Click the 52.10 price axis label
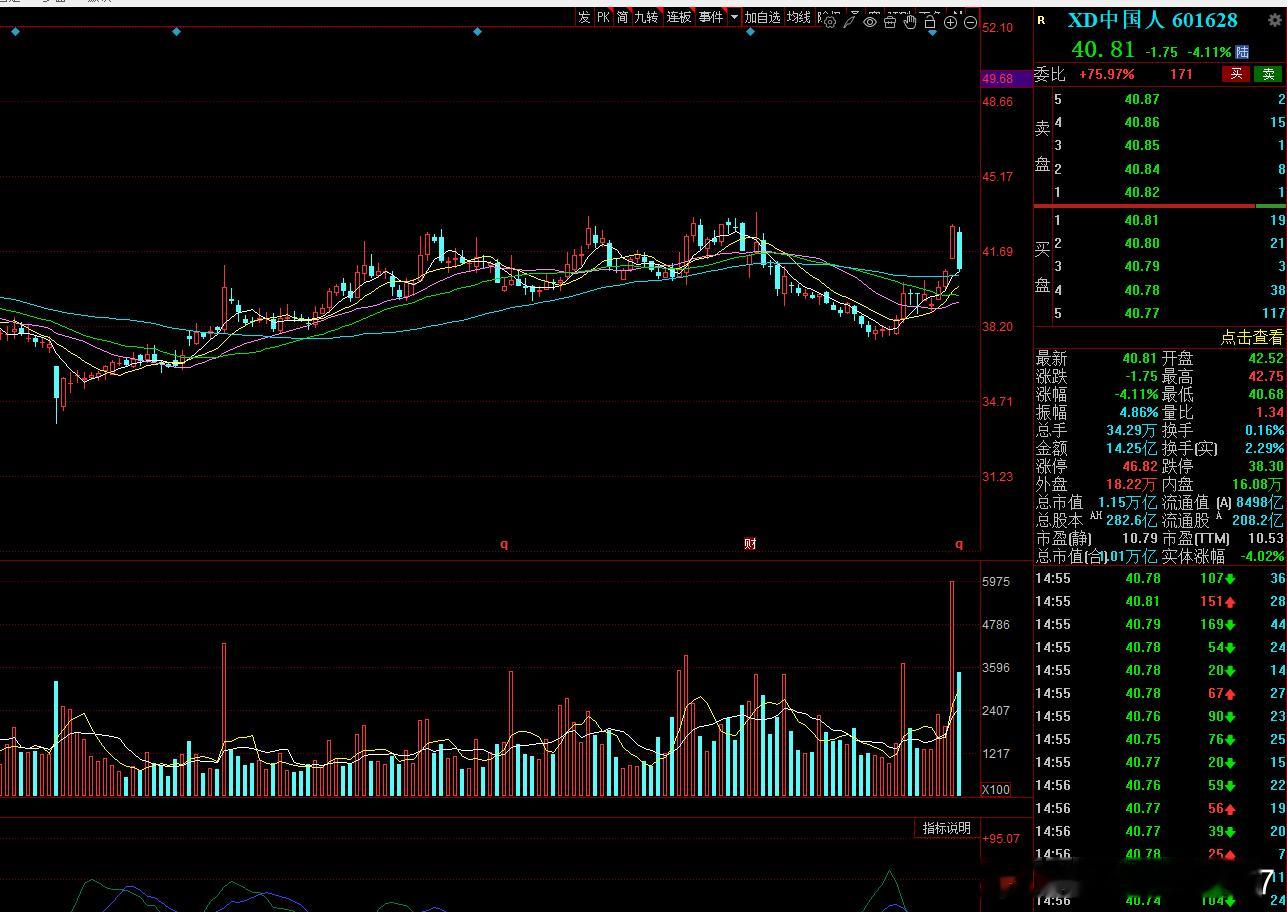The image size is (1287, 912). point(998,28)
